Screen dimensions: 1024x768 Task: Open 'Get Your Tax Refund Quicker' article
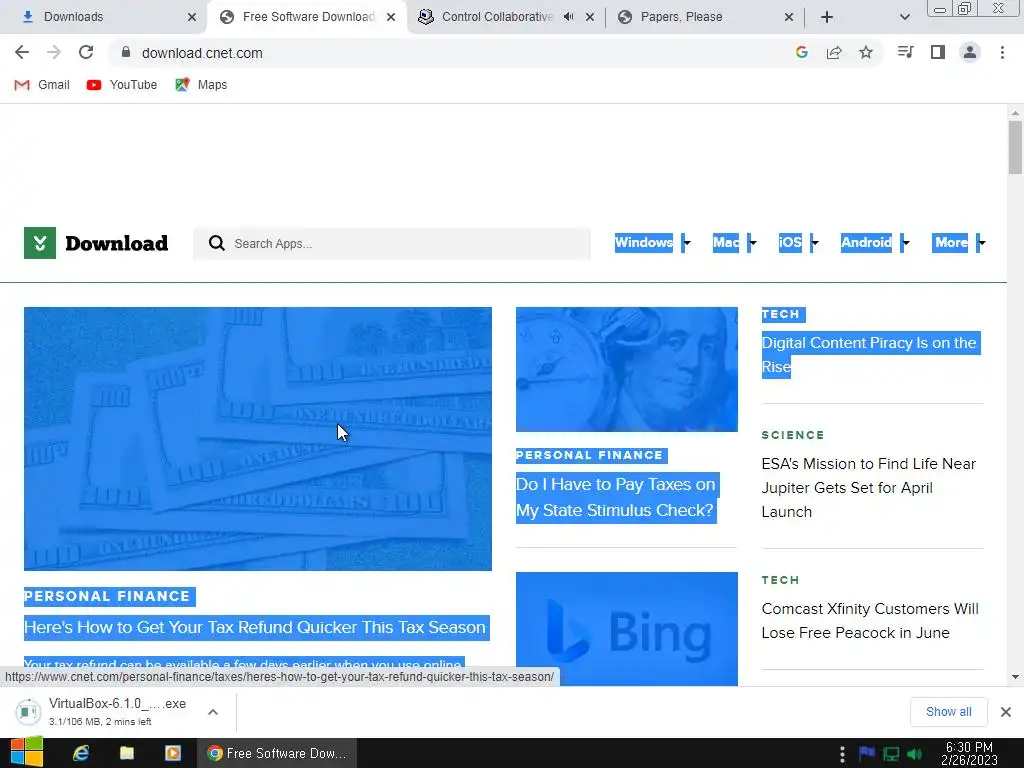(x=255, y=628)
